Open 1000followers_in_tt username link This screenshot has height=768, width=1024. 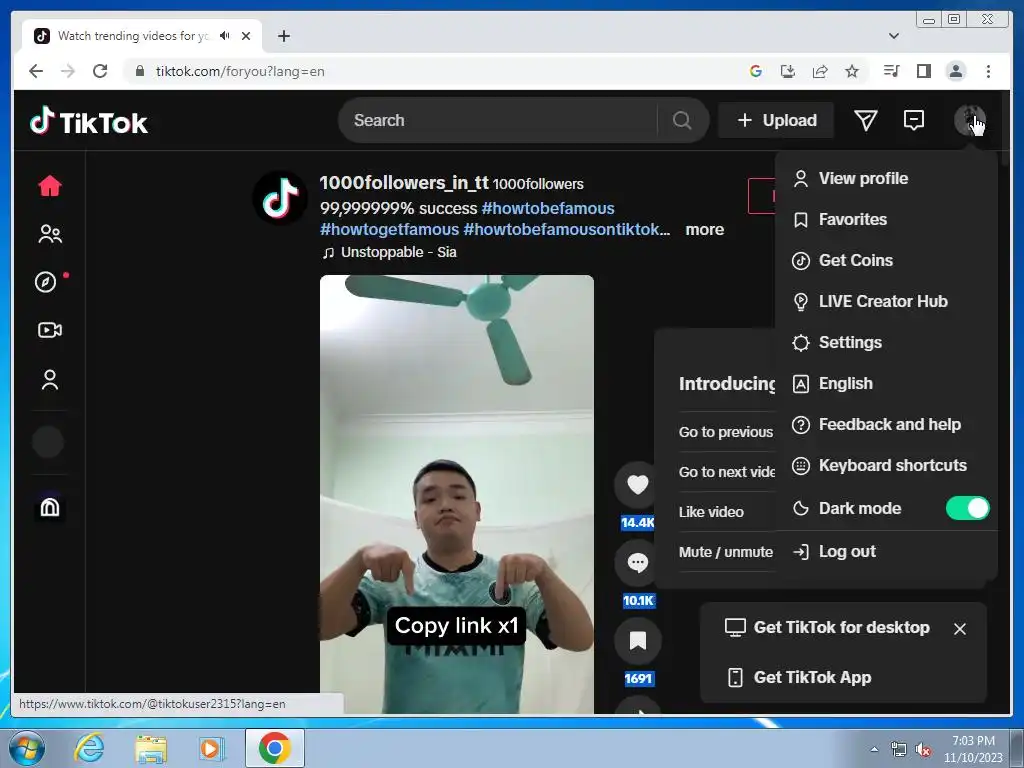(404, 182)
